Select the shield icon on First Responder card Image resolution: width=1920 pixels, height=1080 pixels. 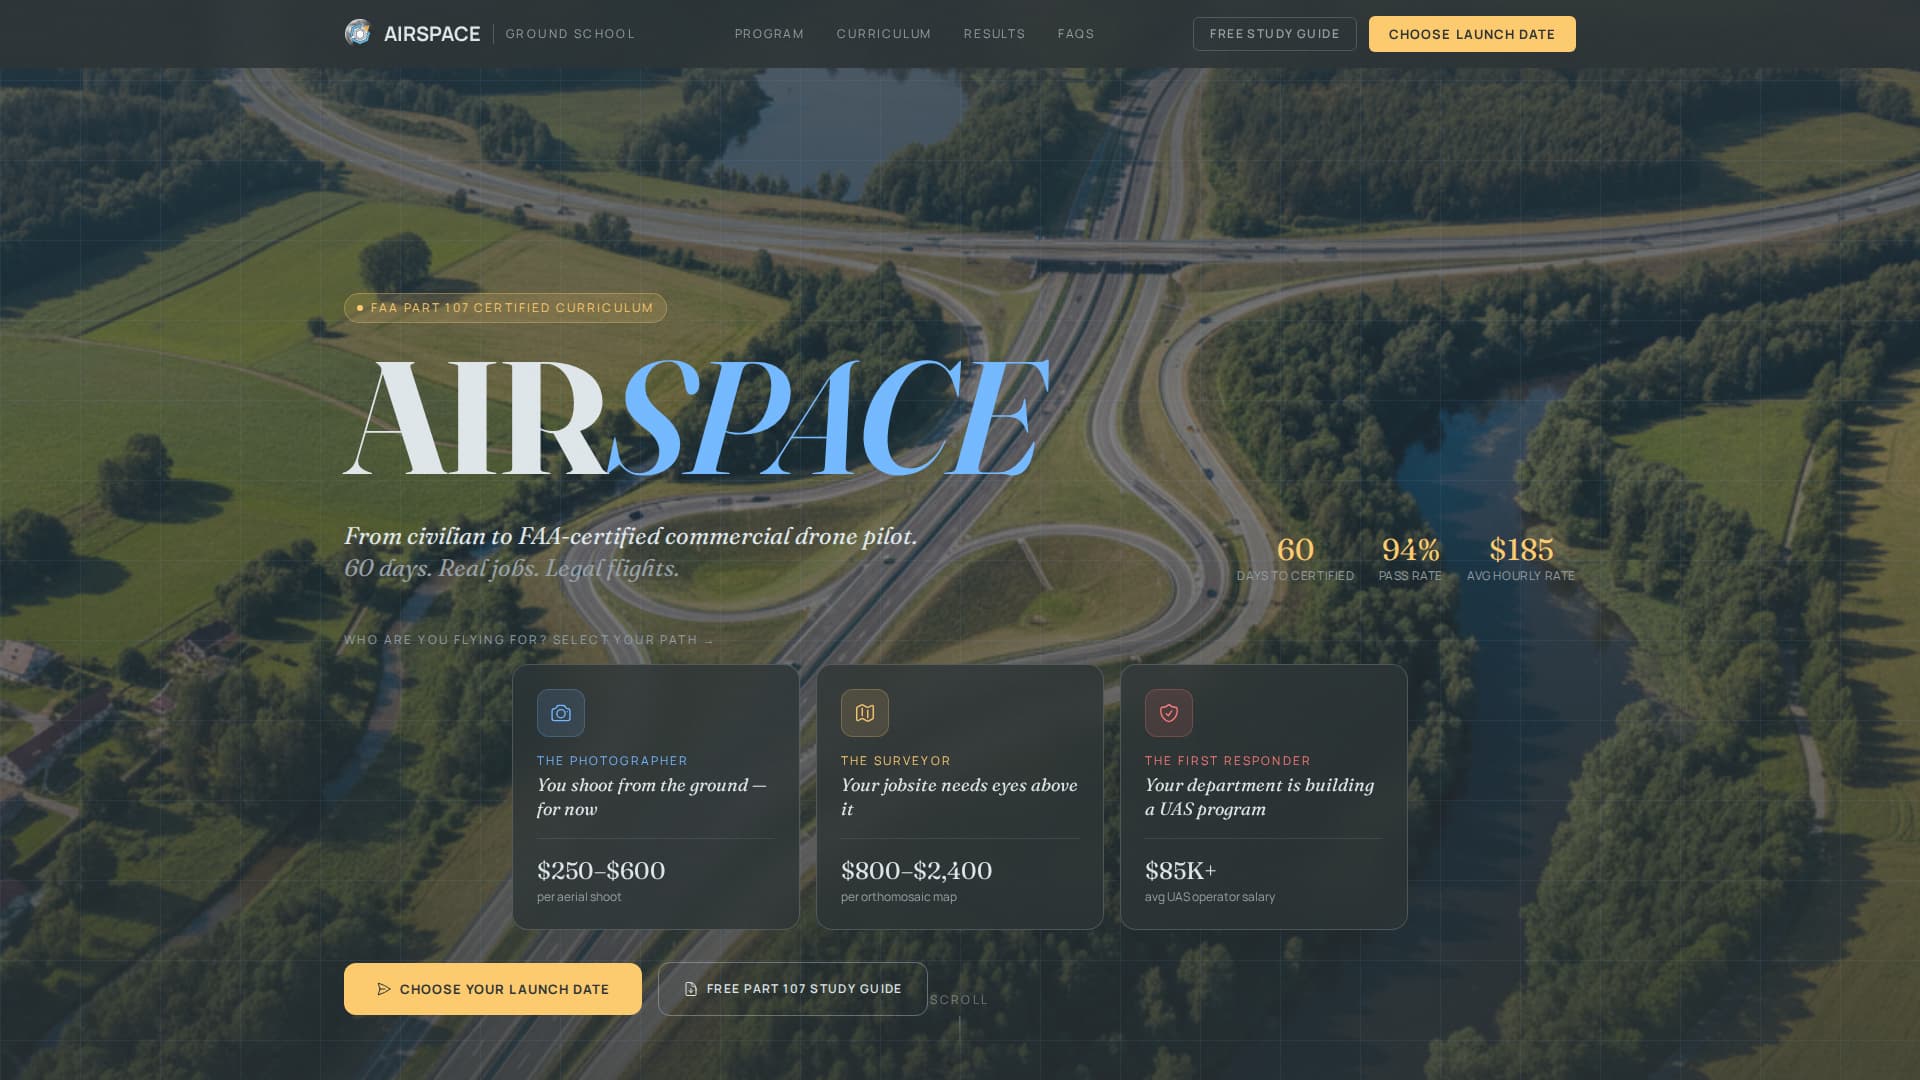coord(1169,713)
